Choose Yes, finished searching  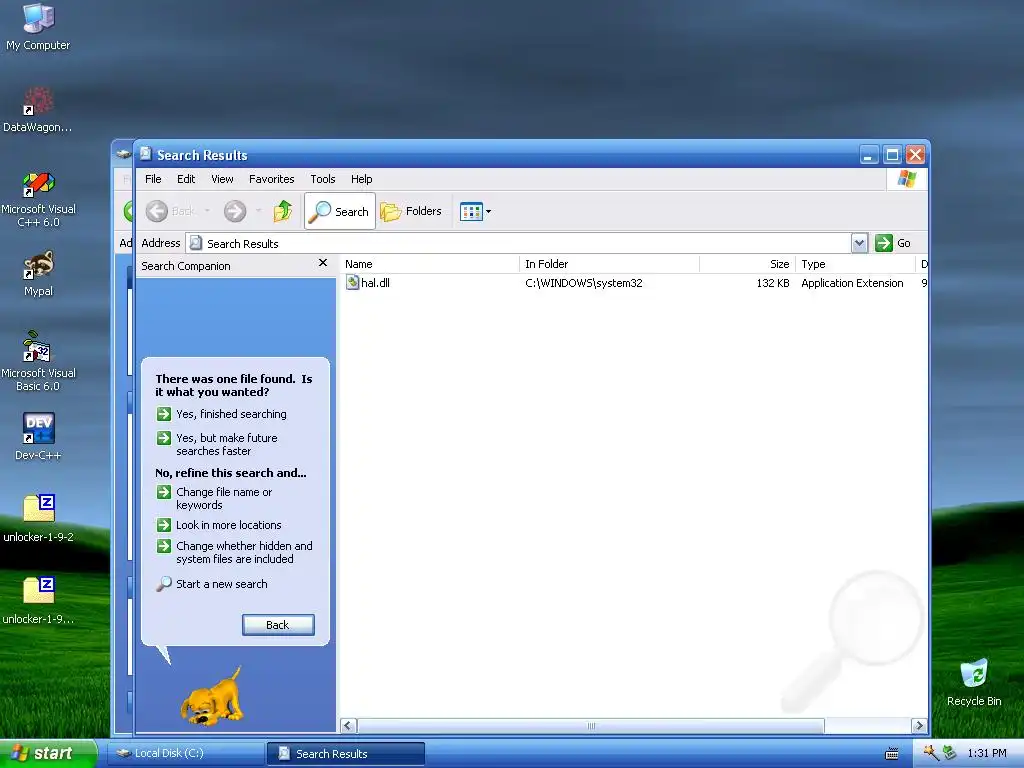[x=221, y=414]
